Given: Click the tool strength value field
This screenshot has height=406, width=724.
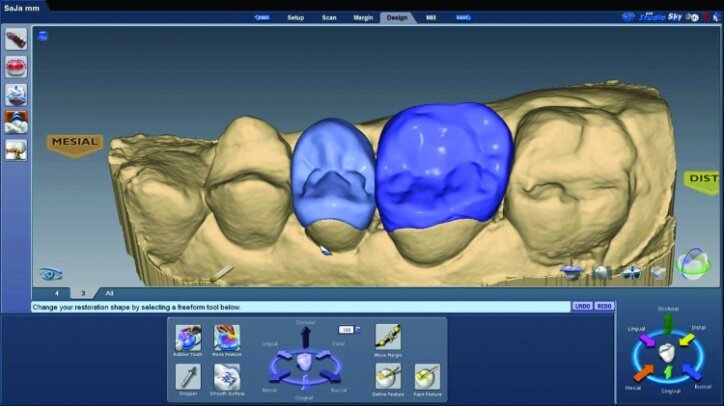Looking at the screenshot, I should coord(345,329).
